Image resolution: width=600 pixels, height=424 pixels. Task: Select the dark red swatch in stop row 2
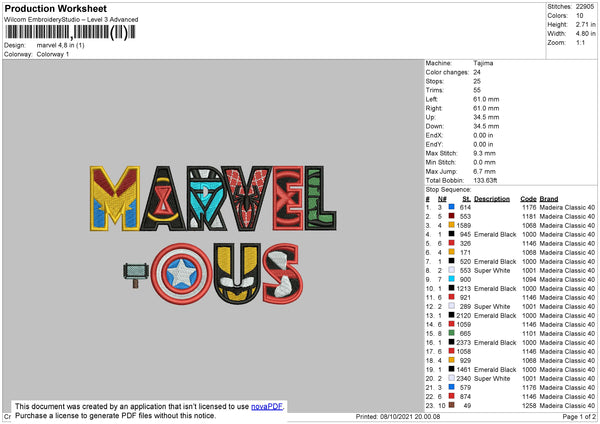452,216
